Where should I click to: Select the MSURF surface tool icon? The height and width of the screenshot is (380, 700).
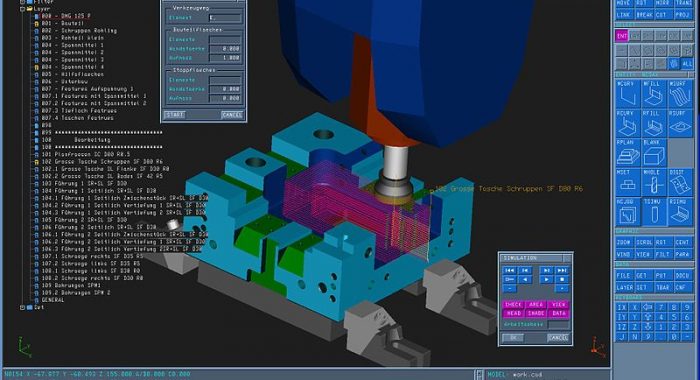click(680, 94)
